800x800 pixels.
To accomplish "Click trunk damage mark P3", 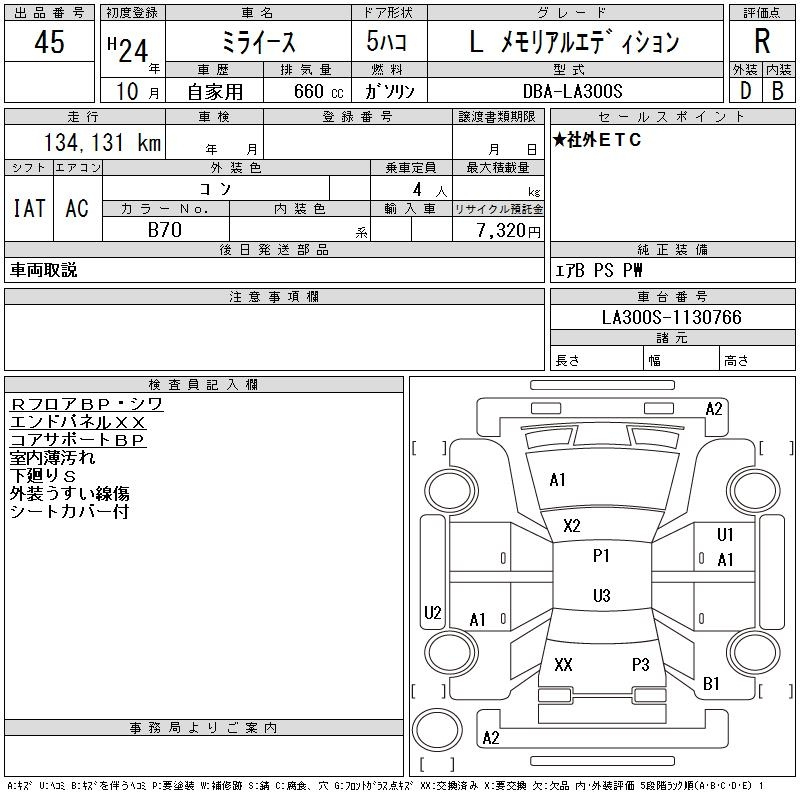I will click(640, 664).
